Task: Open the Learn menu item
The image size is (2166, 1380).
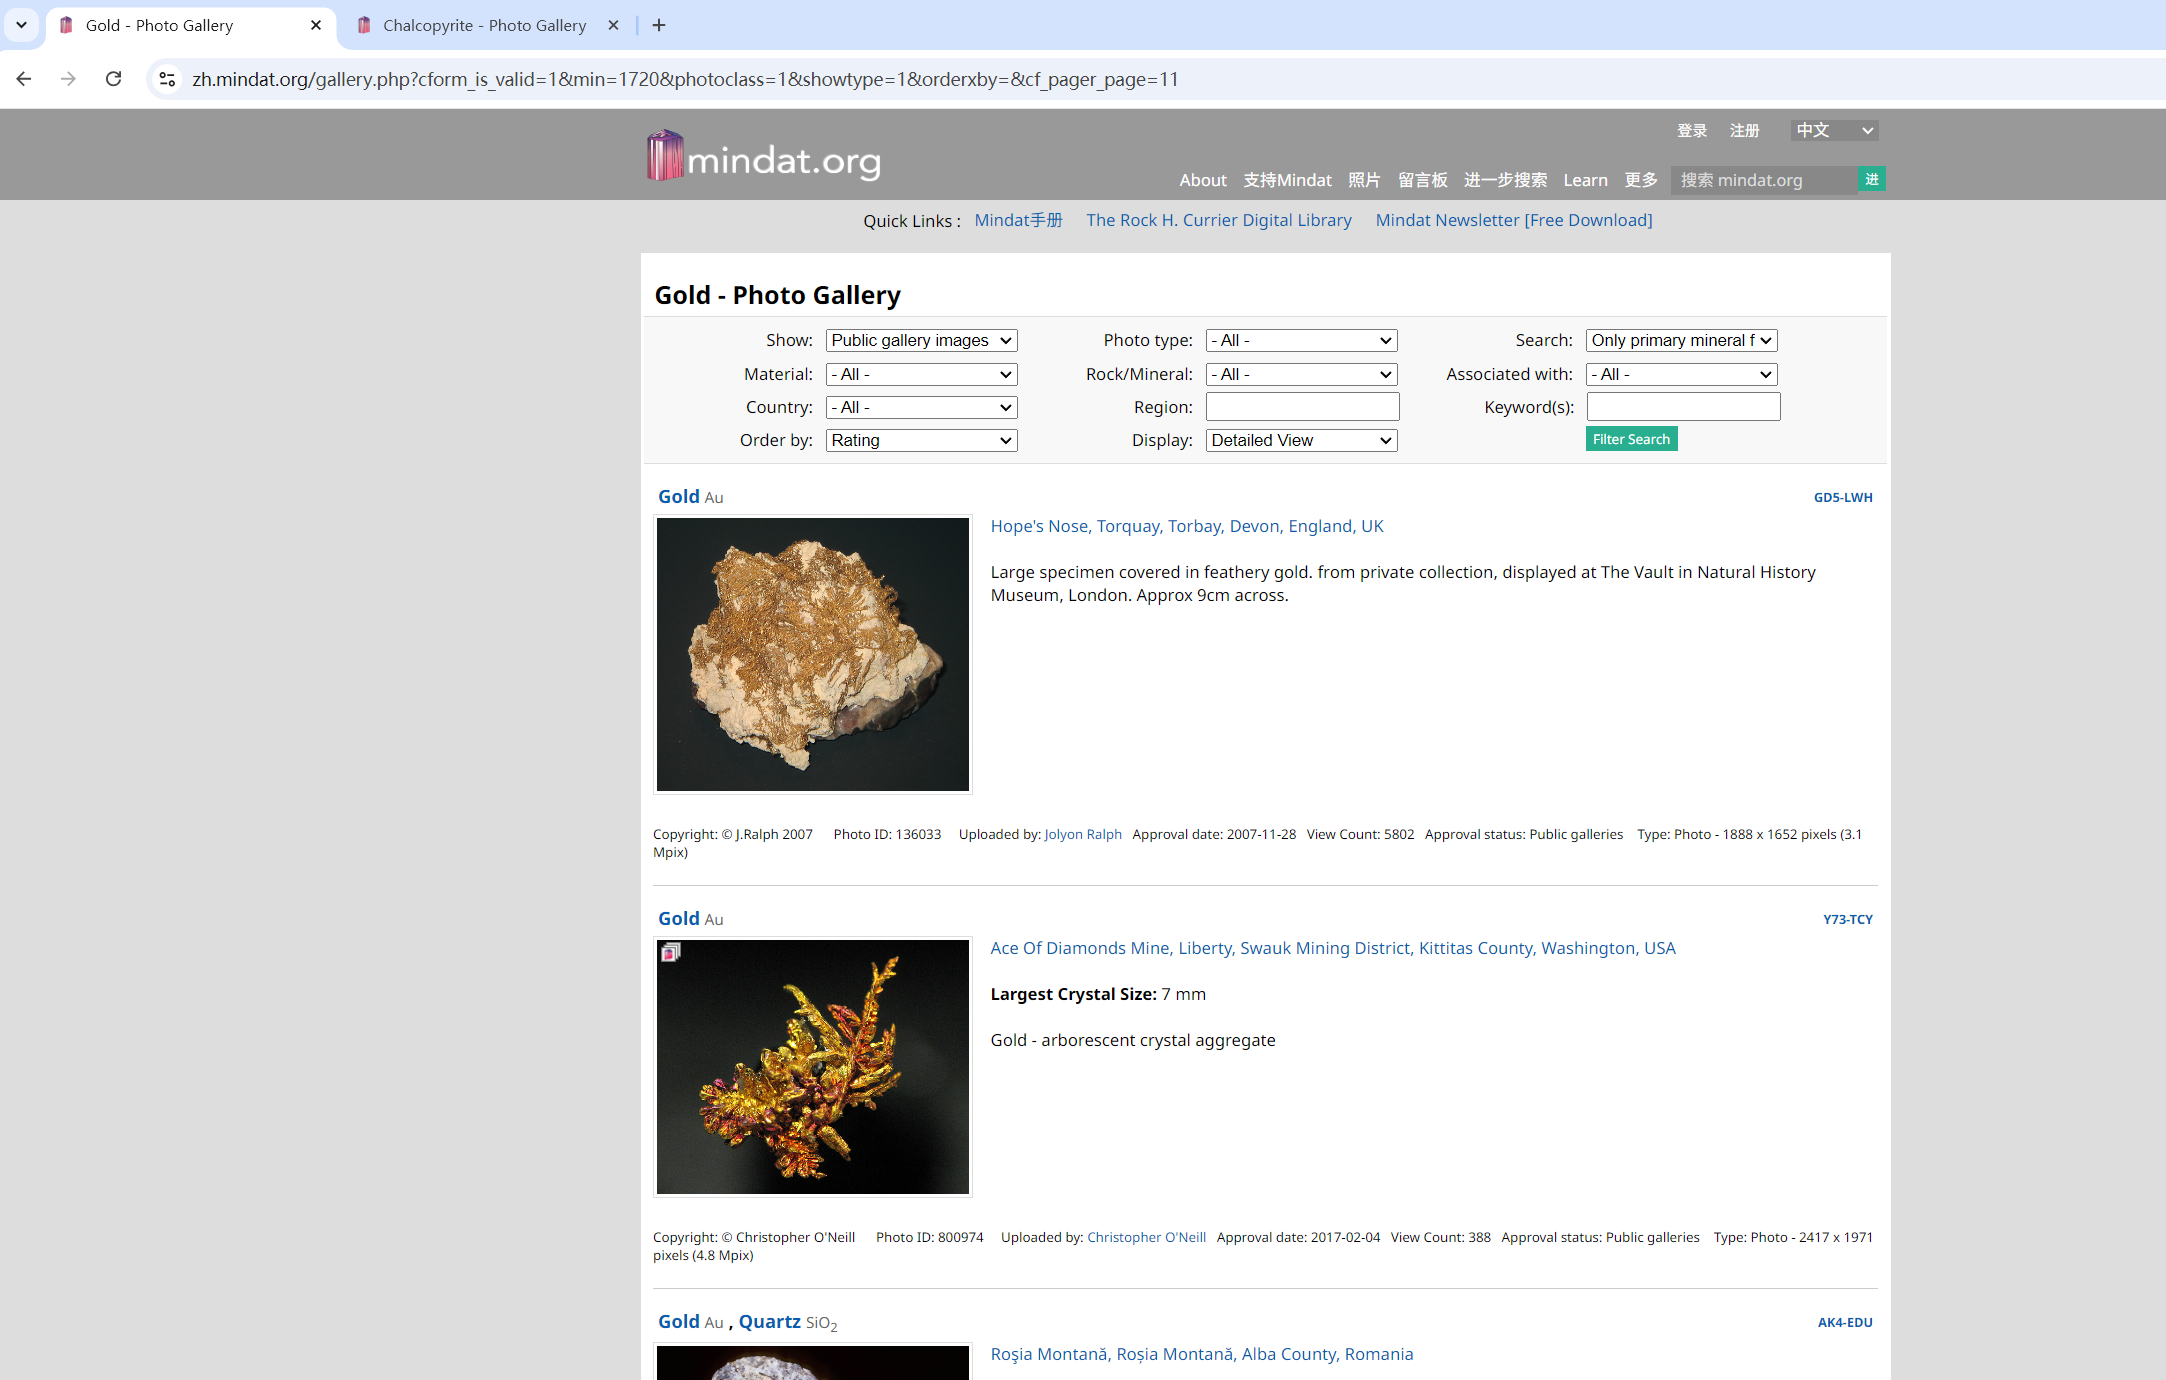Action: pyautogui.click(x=1585, y=180)
